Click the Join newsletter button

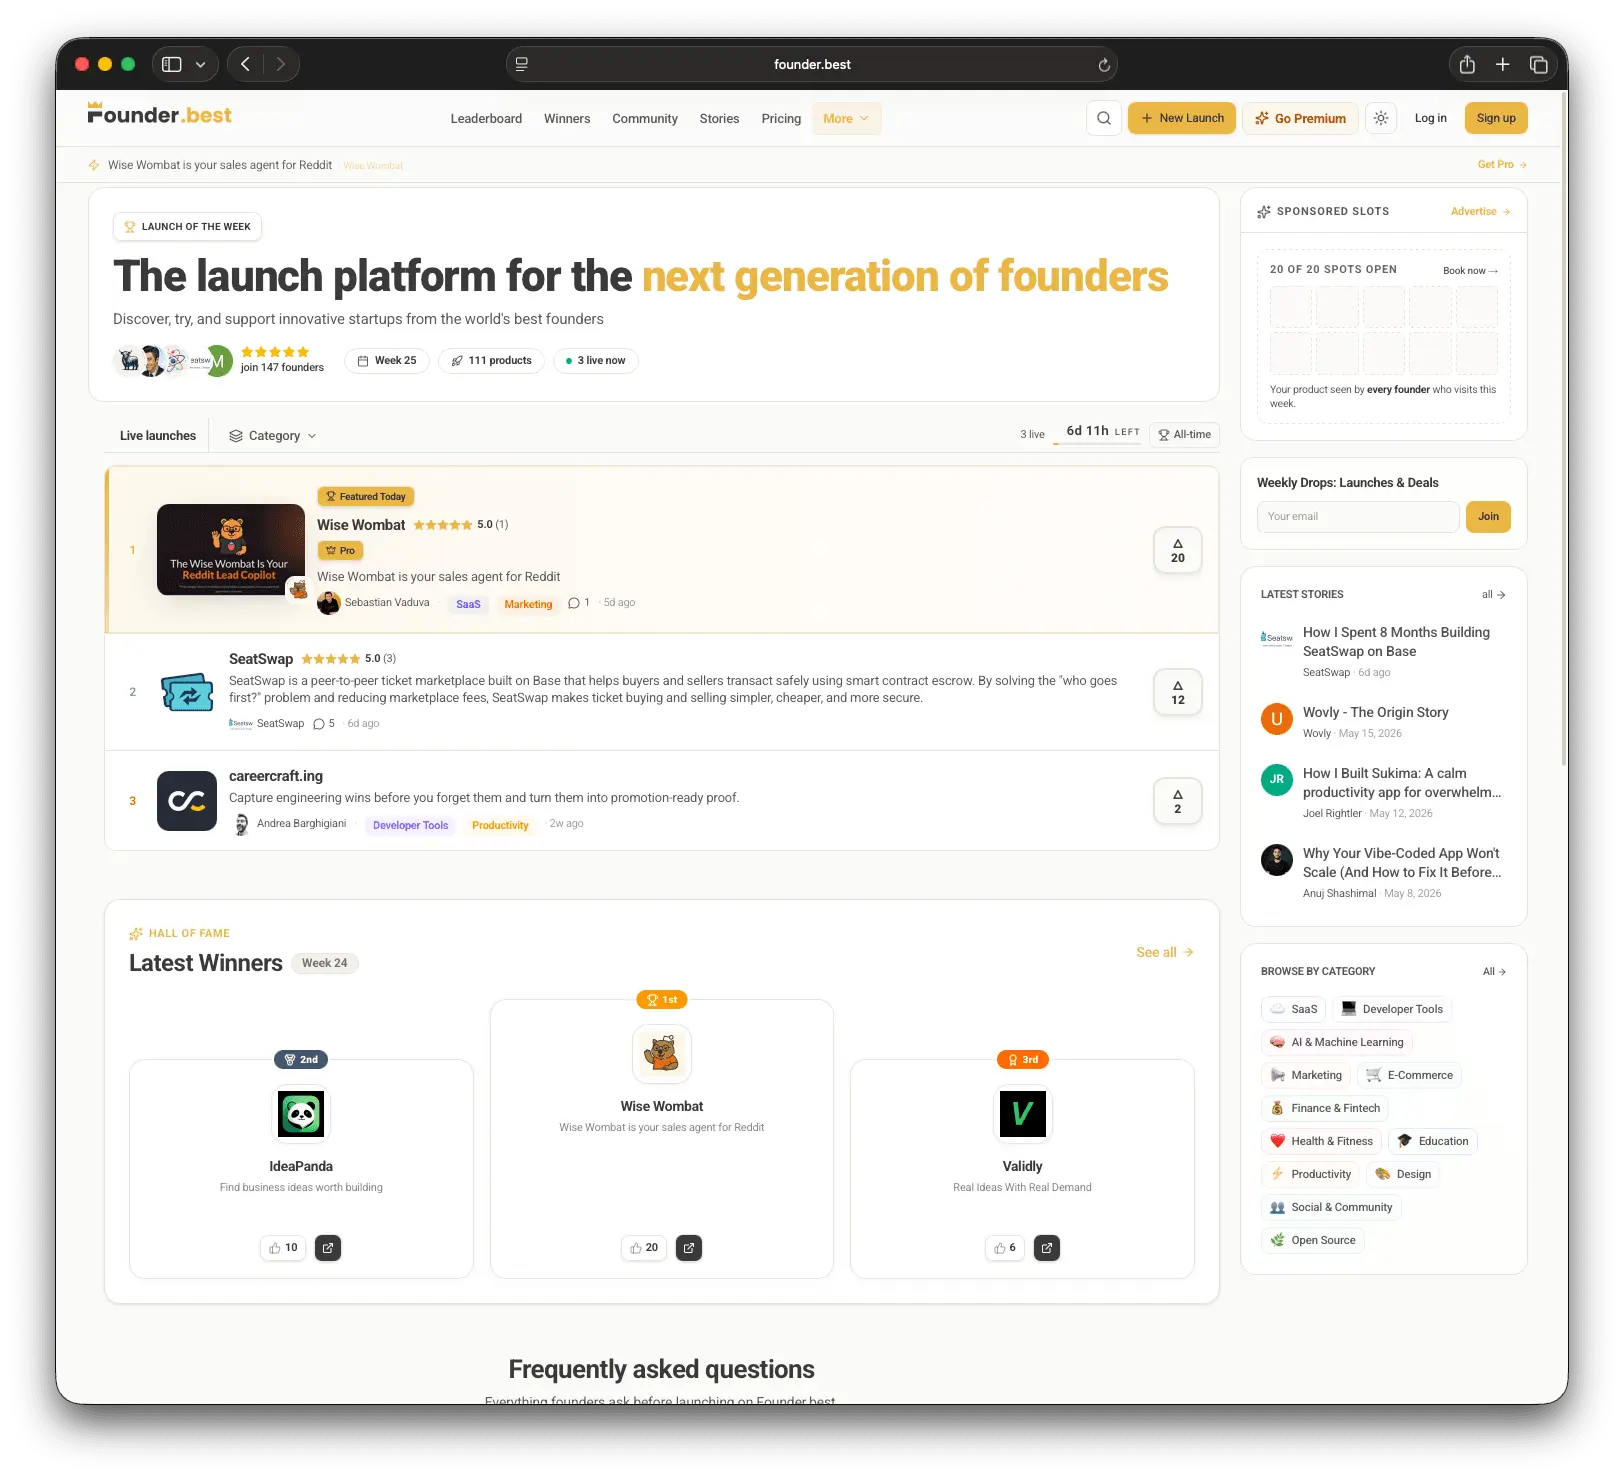coord(1489,517)
